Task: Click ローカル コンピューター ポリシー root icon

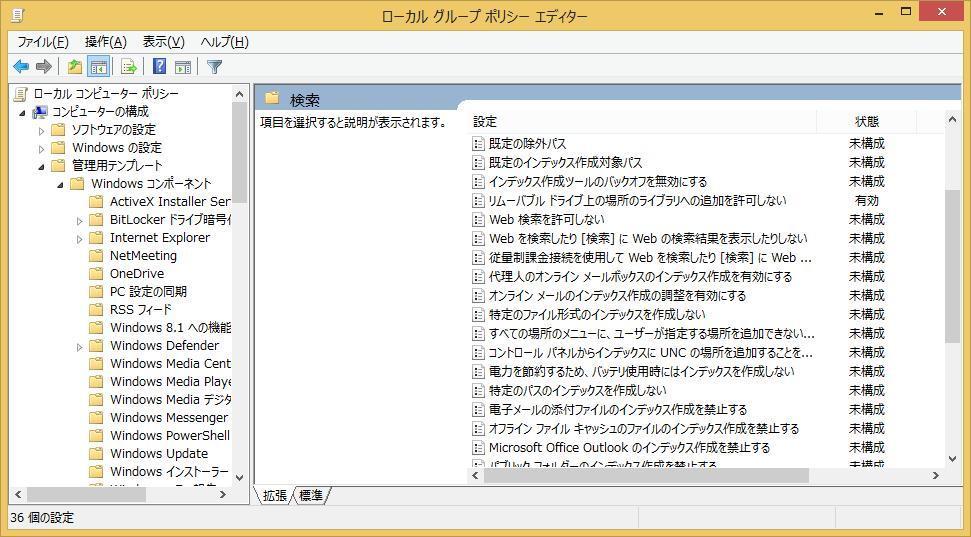Action: tap(21, 94)
